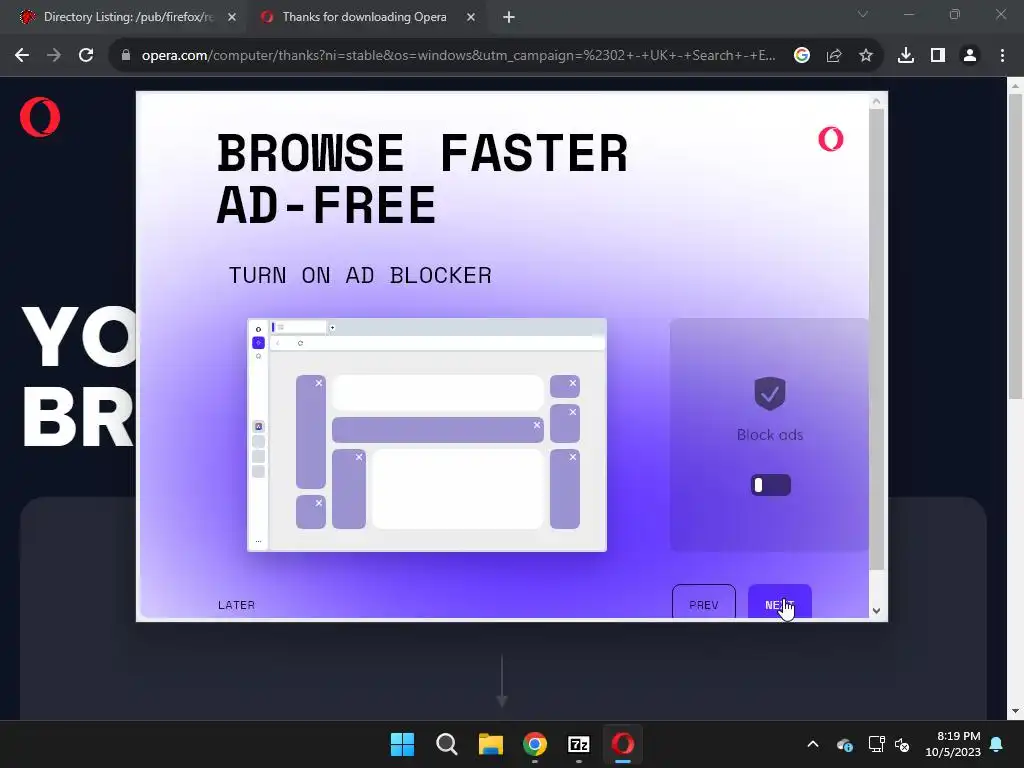Click the page scroll-down arrow indicator
Viewport: 1024px width, 768px height.
[x=502, y=682]
